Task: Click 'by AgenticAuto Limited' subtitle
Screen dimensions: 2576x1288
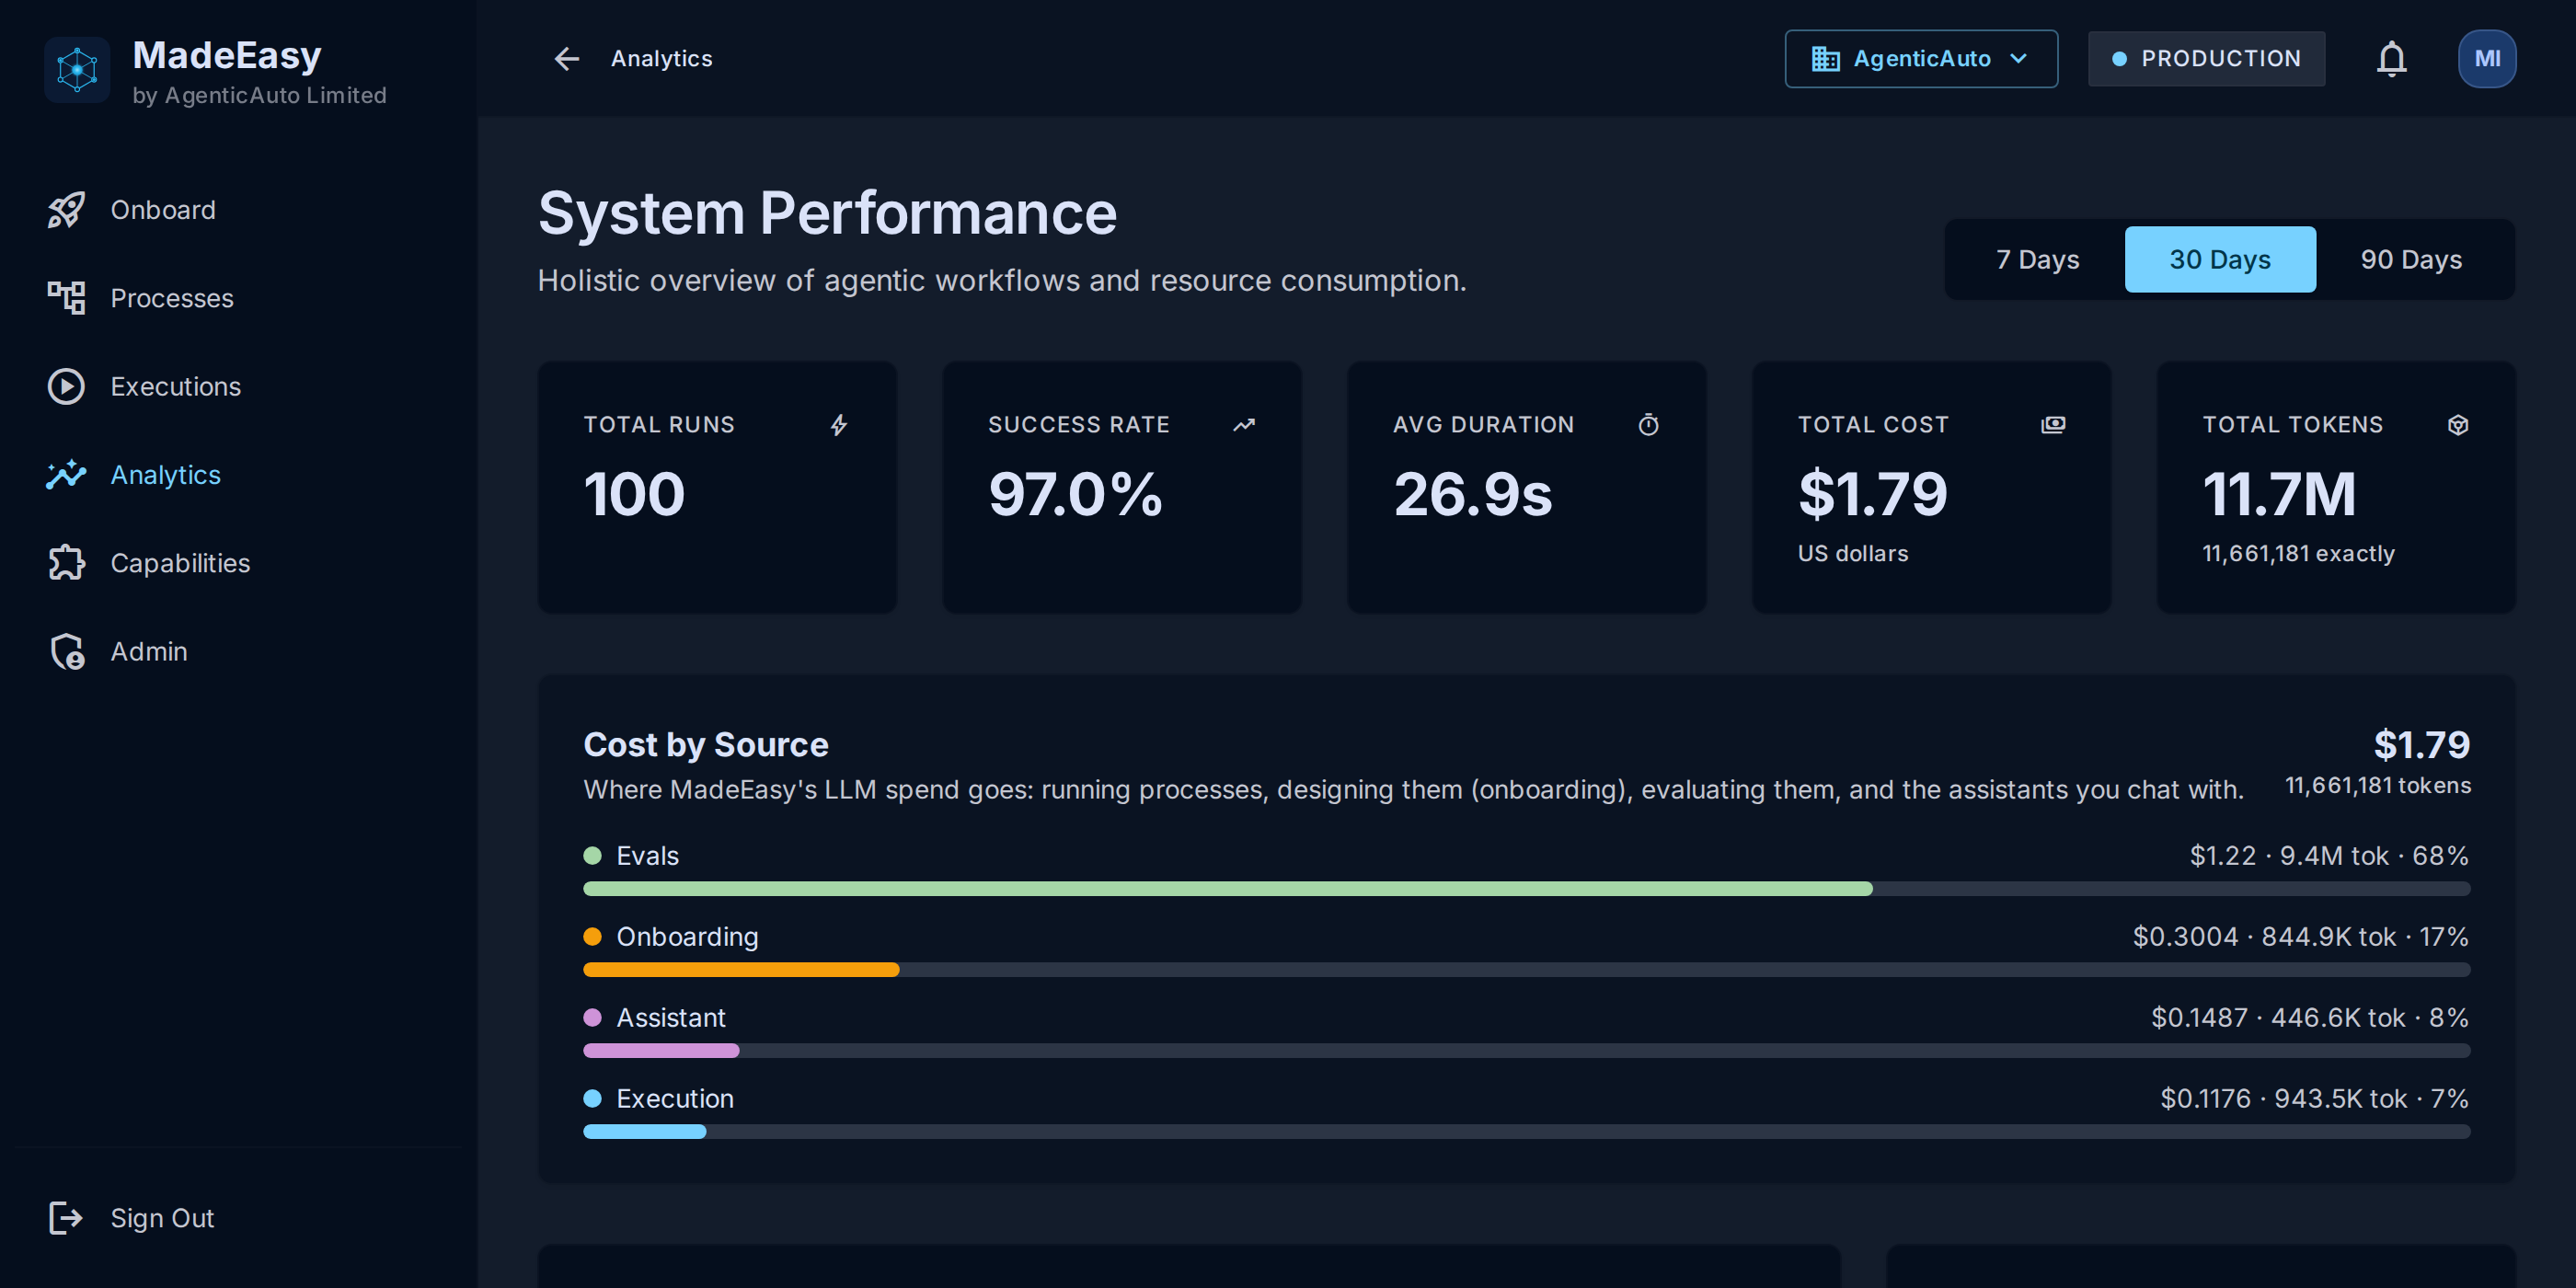Action: click(259, 96)
